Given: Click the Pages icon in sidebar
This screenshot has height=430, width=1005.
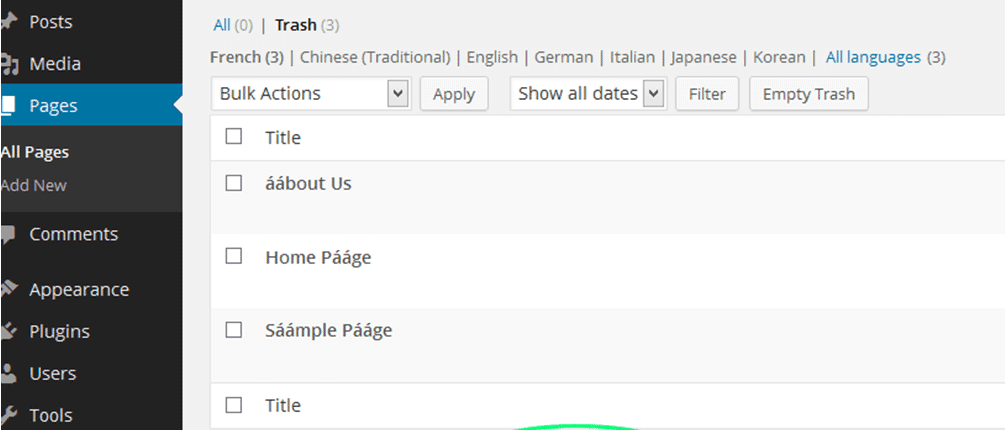Looking at the screenshot, I should tap(9, 106).
